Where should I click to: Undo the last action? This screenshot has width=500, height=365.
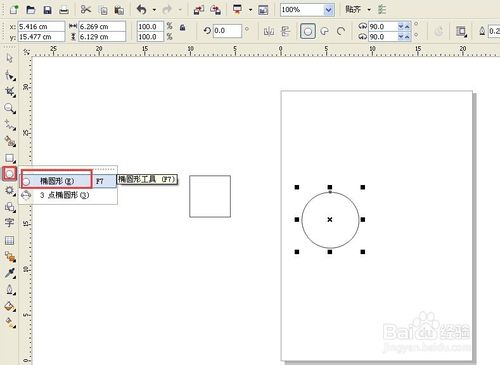(142, 10)
